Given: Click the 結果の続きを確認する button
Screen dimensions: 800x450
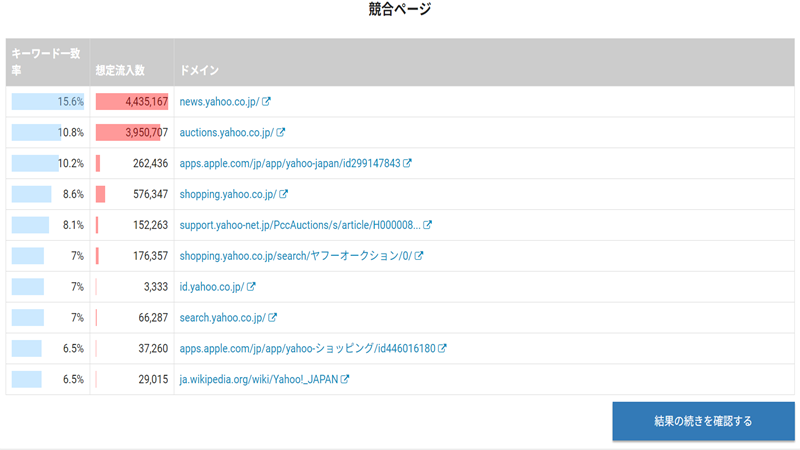Looking at the screenshot, I should [x=704, y=421].
